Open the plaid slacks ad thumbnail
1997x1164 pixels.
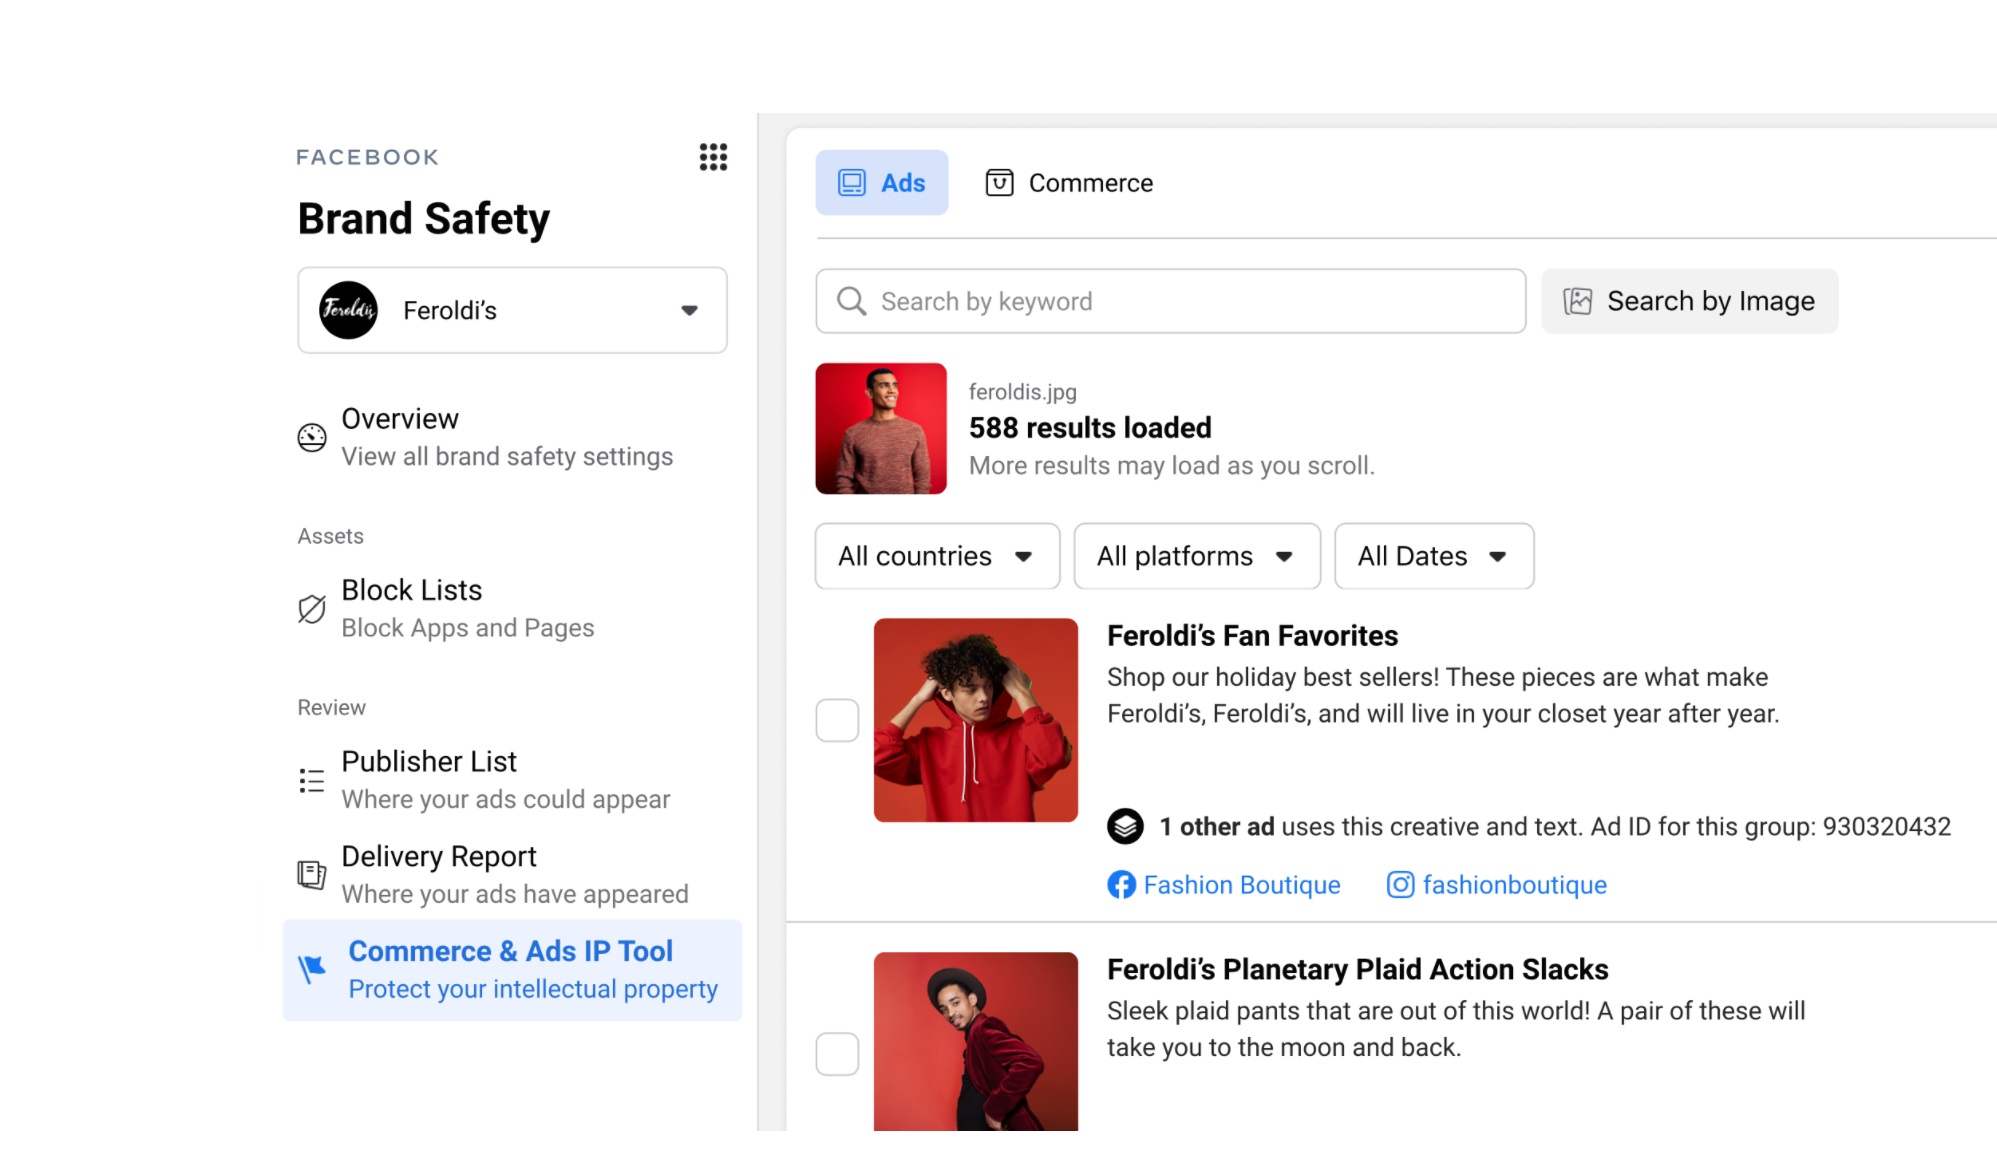pyautogui.click(x=976, y=1042)
